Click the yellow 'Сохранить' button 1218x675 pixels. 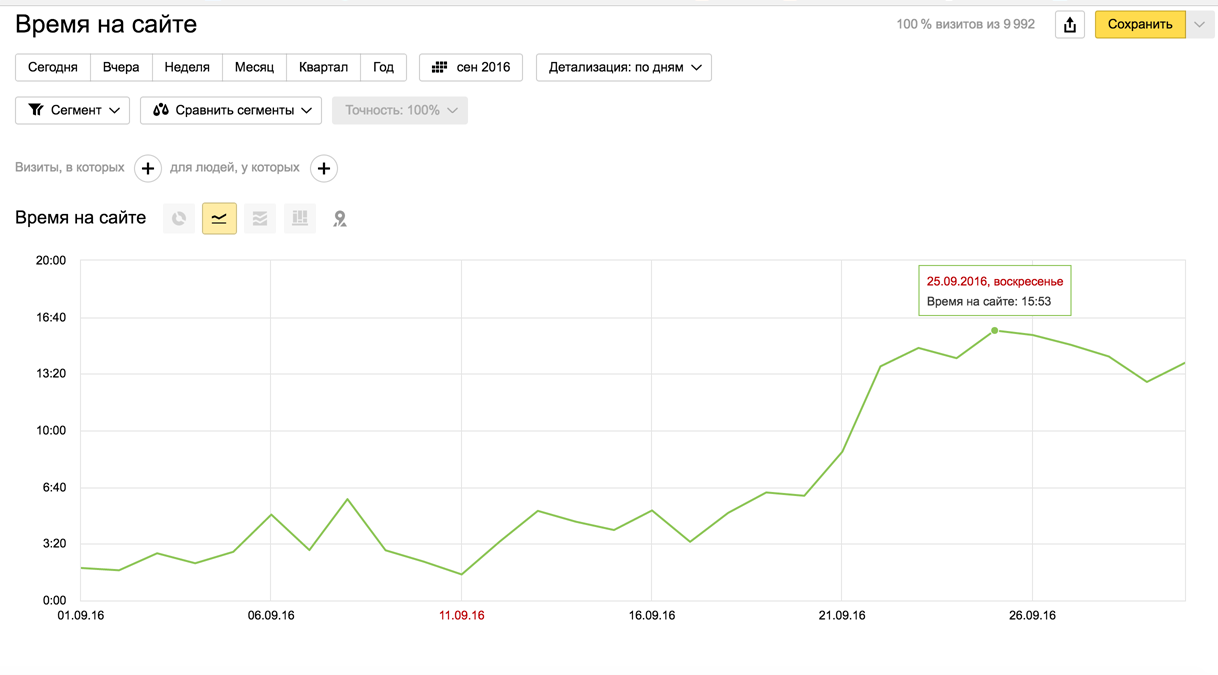(1140, 25)
